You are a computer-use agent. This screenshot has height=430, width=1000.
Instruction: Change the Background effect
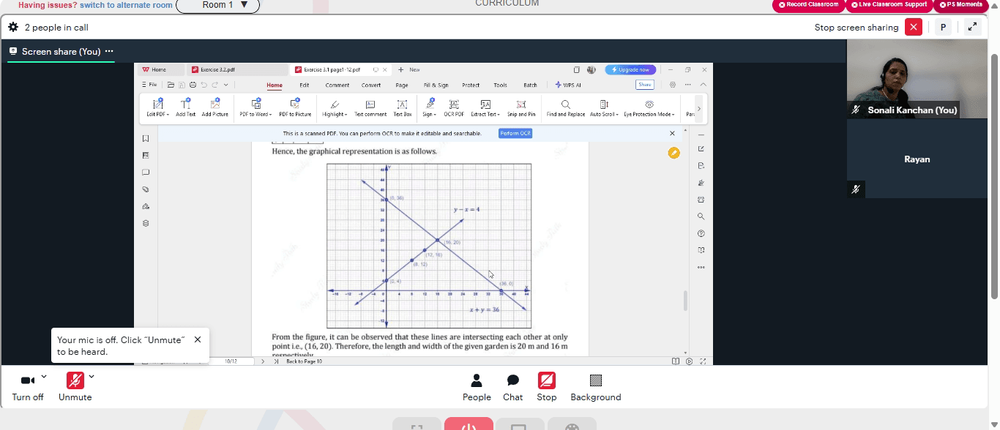(x=596, y=388)
